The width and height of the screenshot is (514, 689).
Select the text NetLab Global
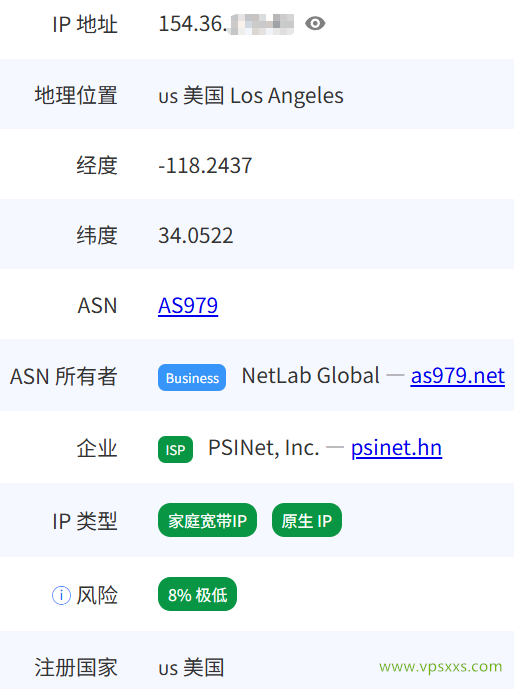[311, 376]
